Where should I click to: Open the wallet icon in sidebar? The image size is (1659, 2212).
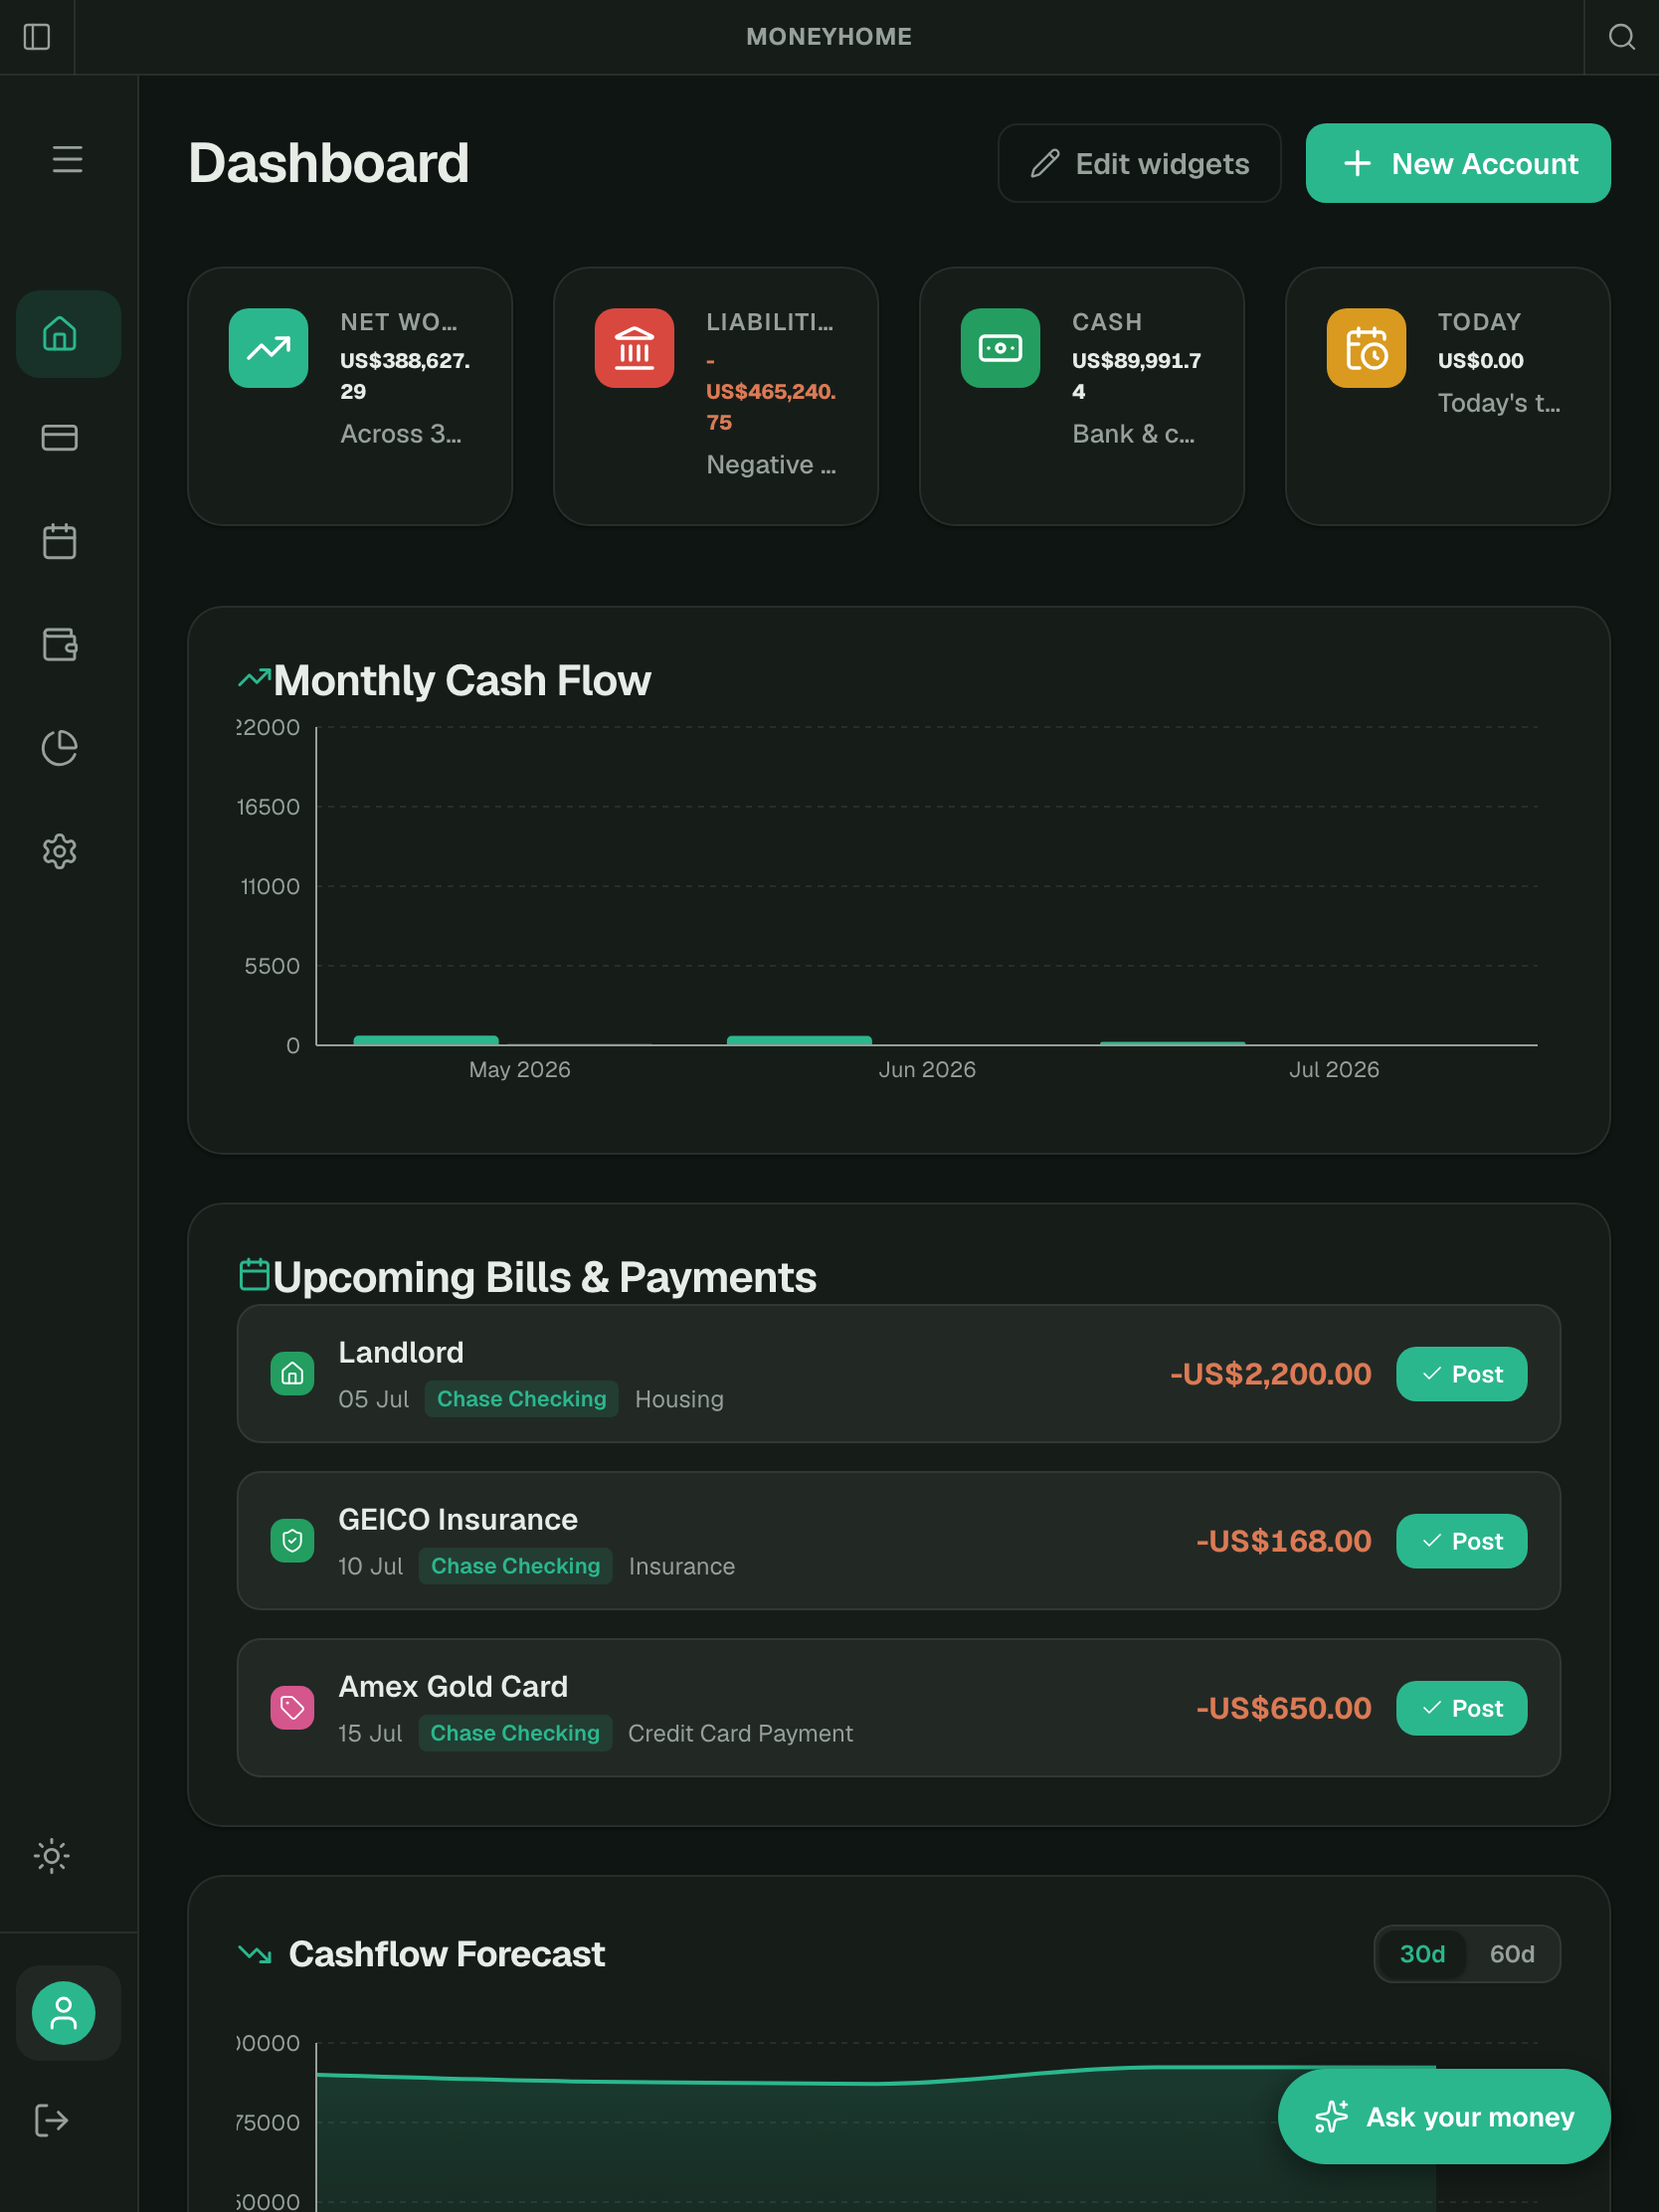coord(60,644)
